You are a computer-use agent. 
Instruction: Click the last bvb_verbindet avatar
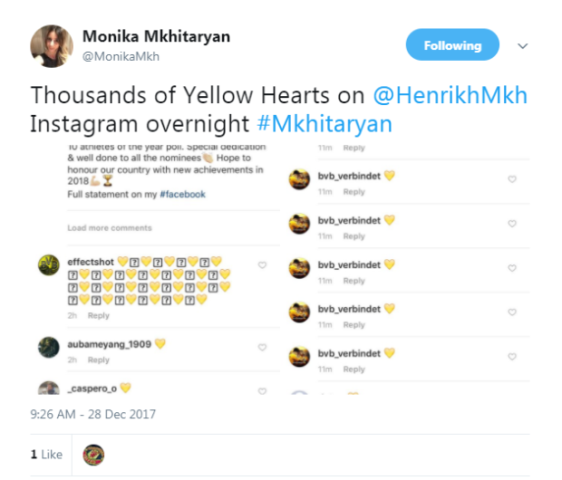point(299,356)
